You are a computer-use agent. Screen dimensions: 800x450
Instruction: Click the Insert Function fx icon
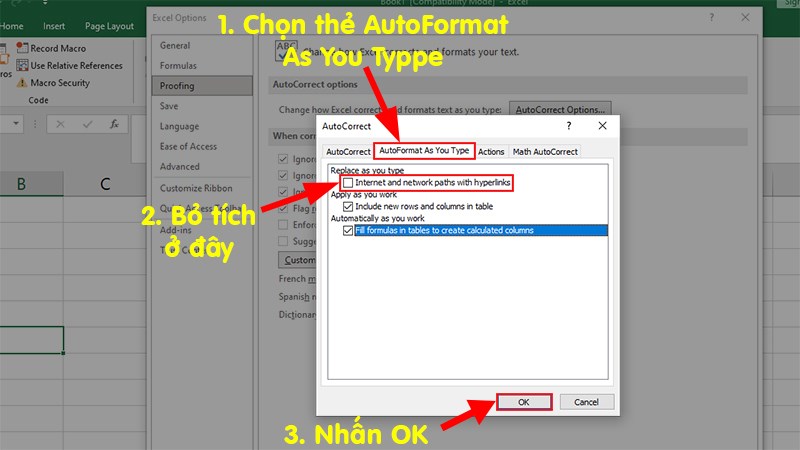pyautogui.click(x=115, y=125)
